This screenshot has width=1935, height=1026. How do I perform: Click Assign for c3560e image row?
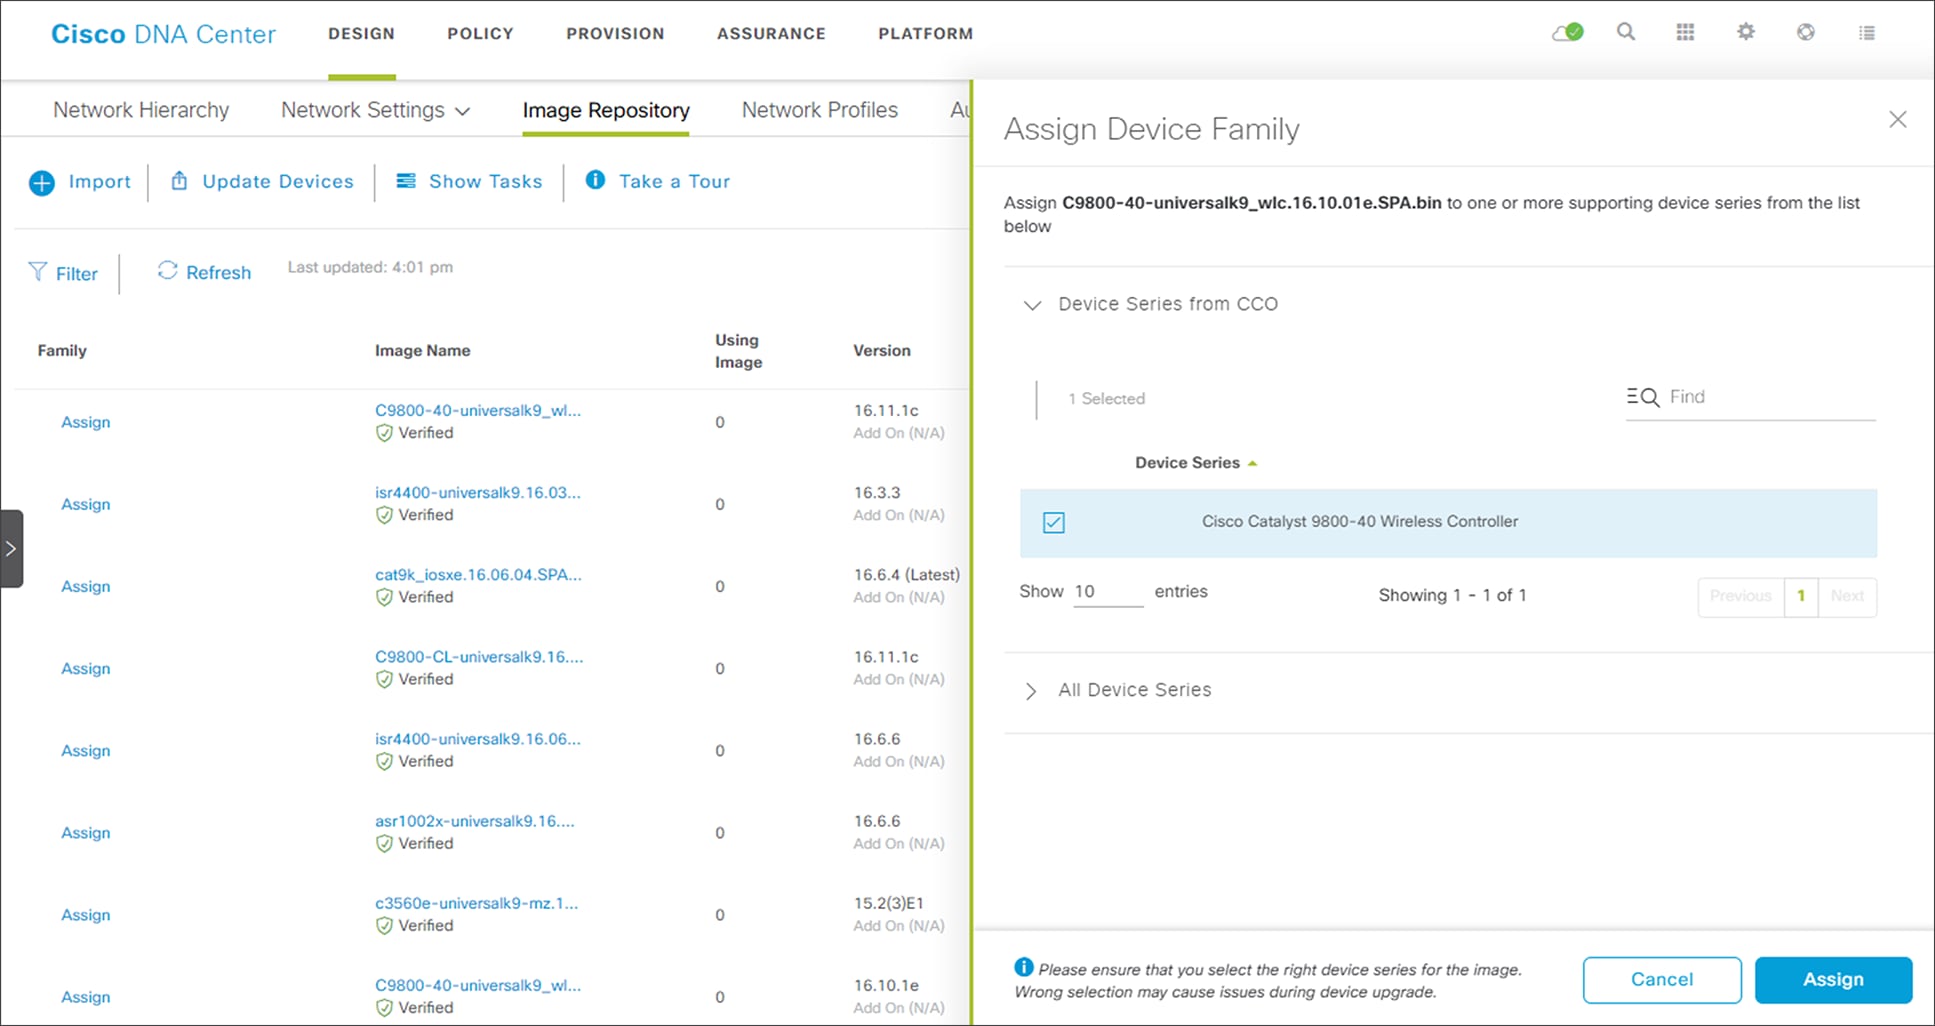click(86, 914)
